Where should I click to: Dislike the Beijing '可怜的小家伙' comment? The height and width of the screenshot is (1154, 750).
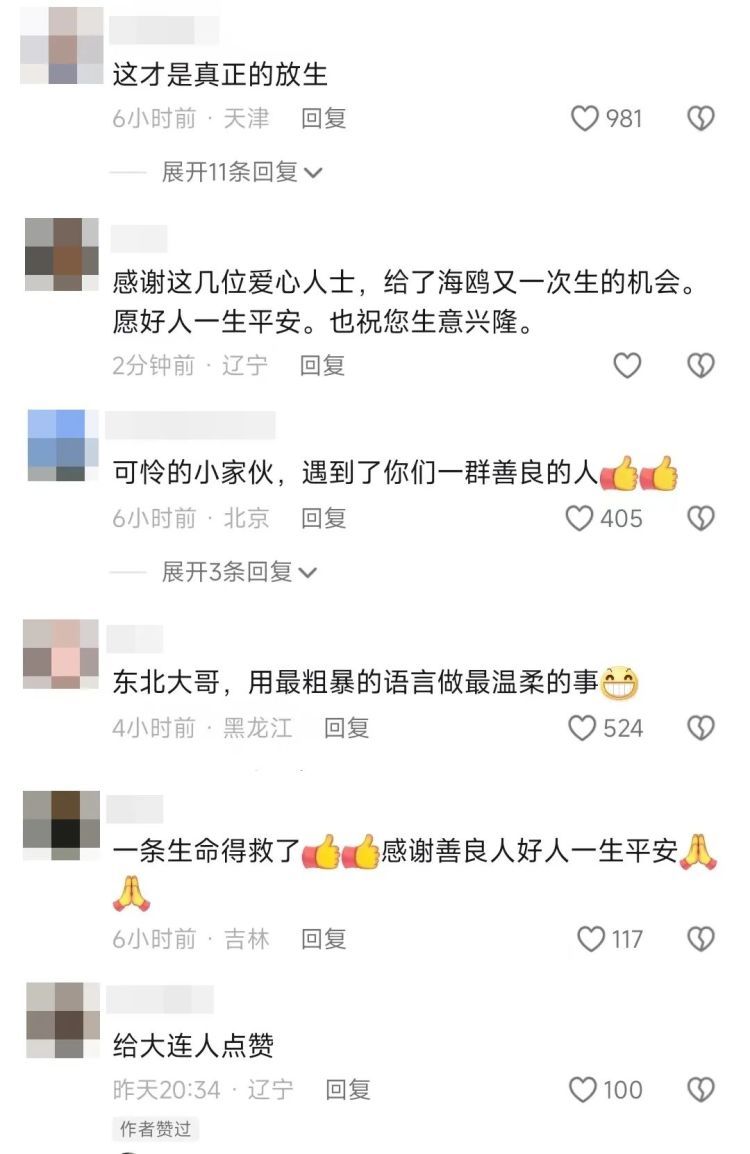click(700, 518)
